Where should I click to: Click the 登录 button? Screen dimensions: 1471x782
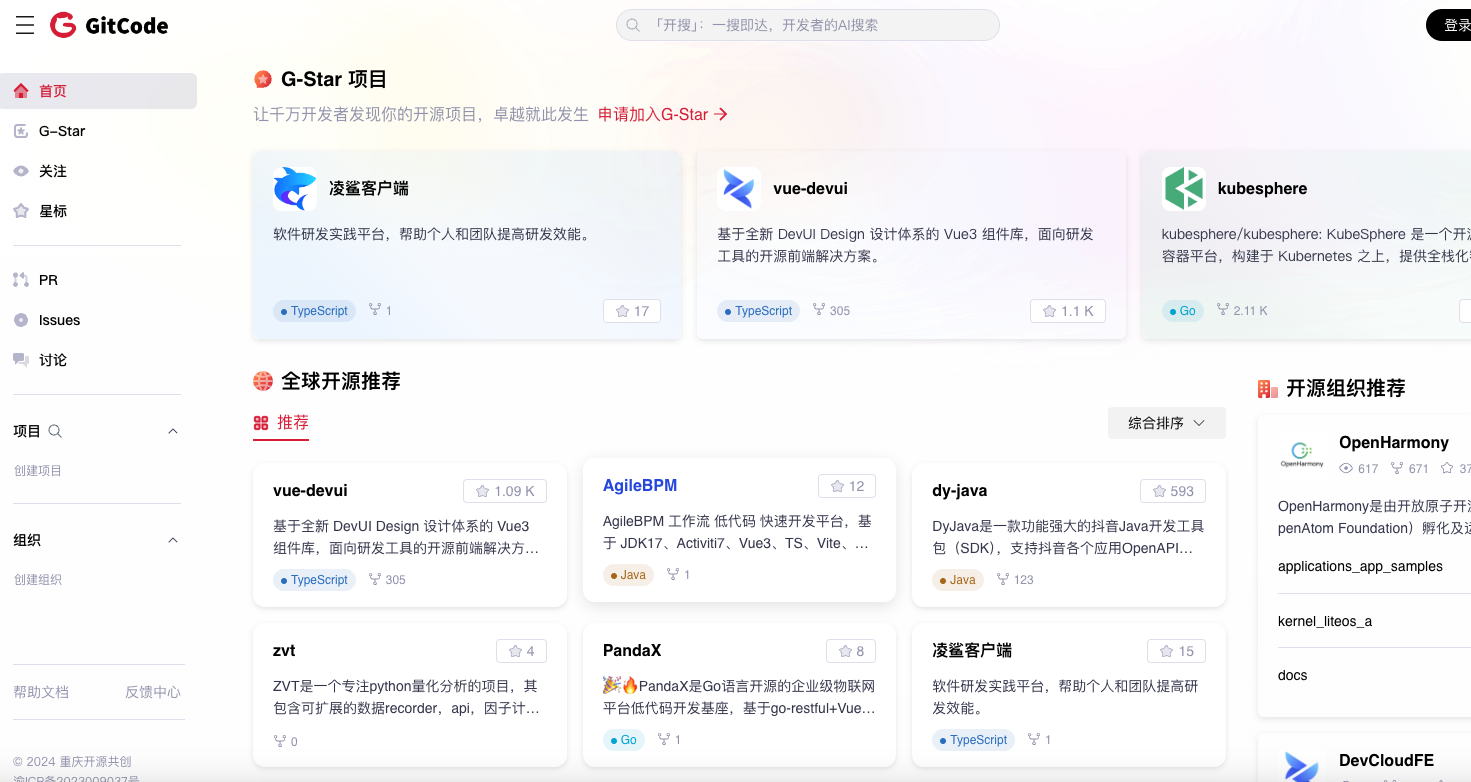1450,25
